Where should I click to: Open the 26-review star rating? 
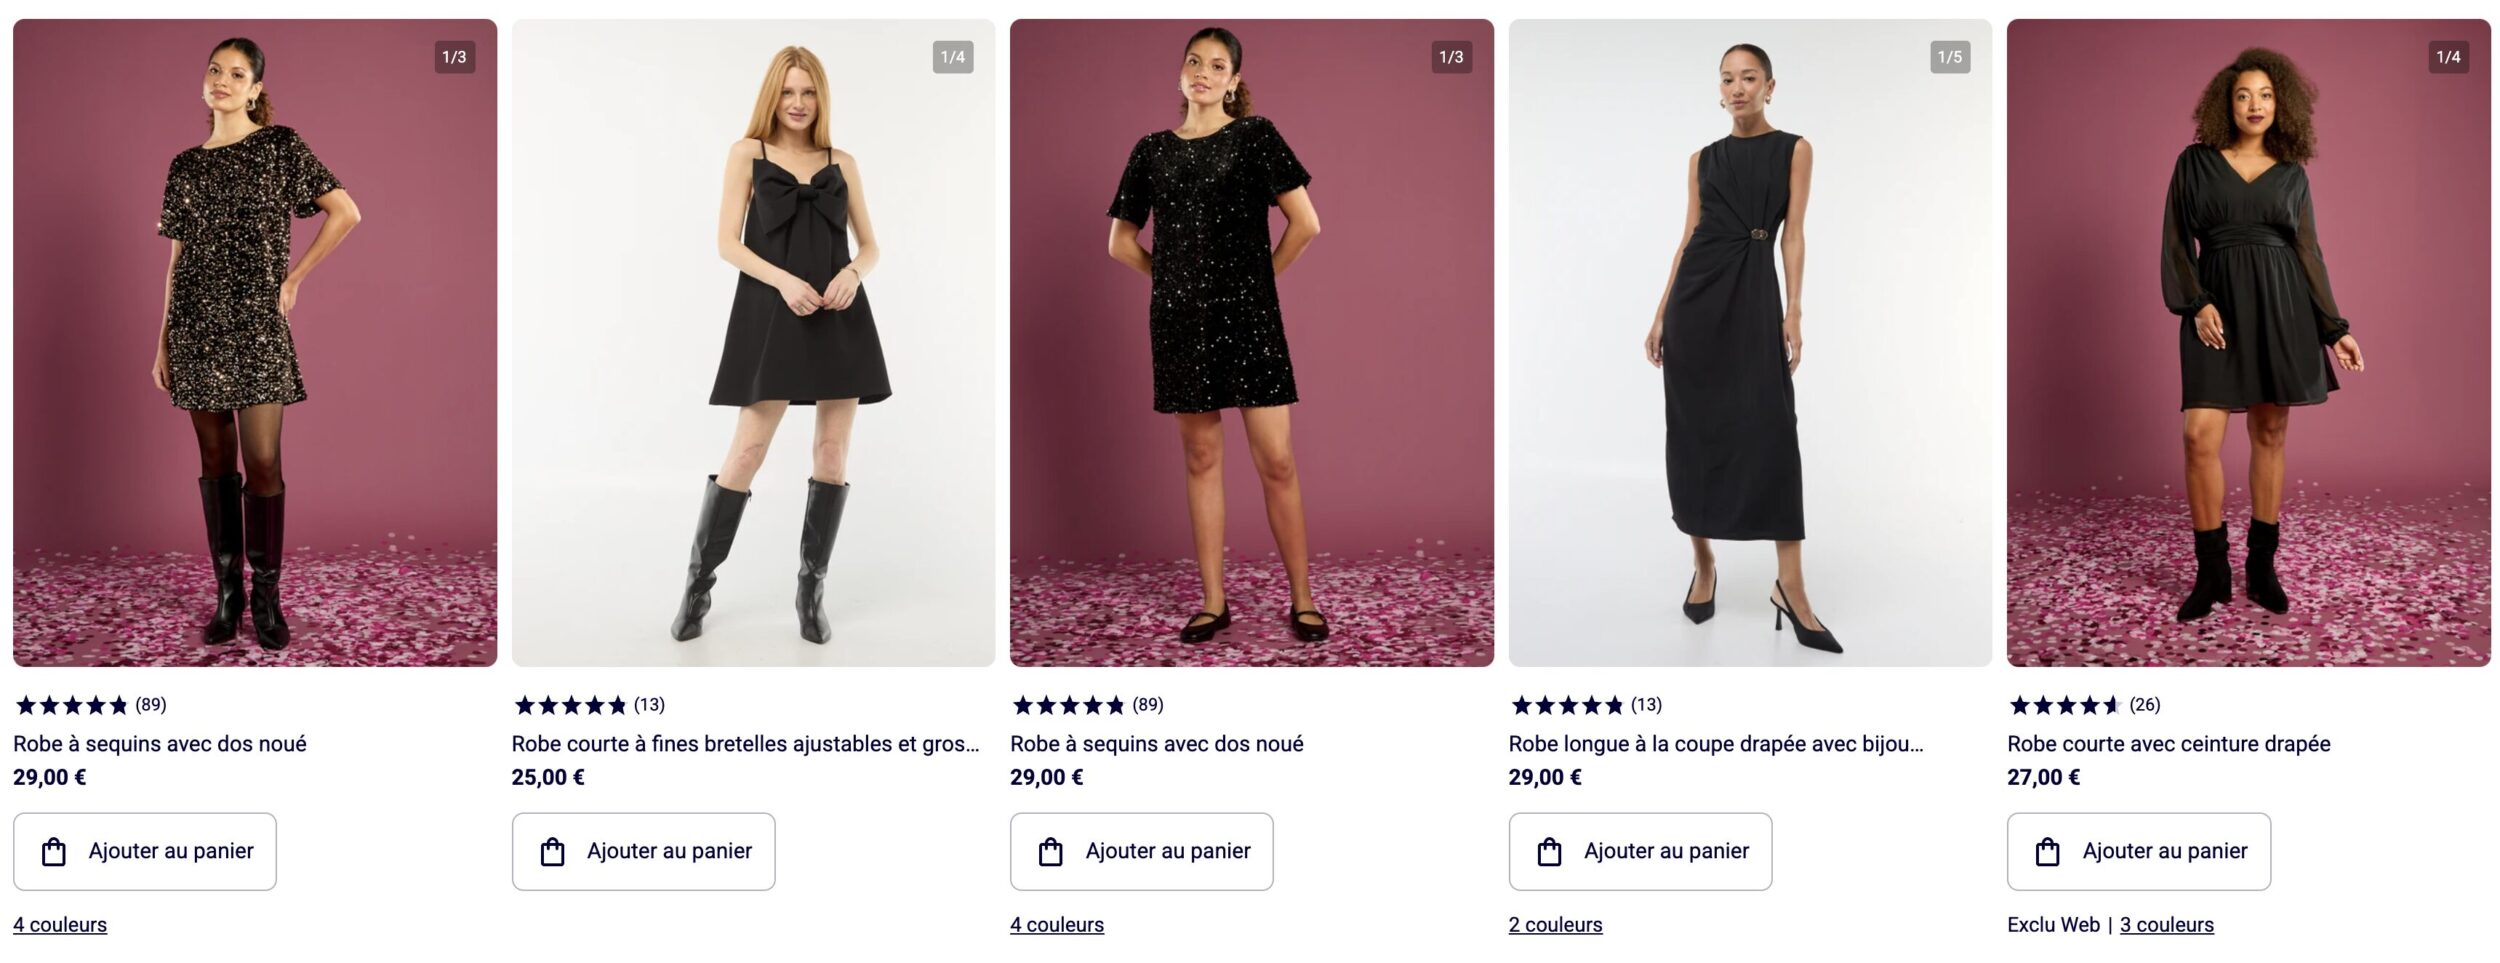point(2084,705)
